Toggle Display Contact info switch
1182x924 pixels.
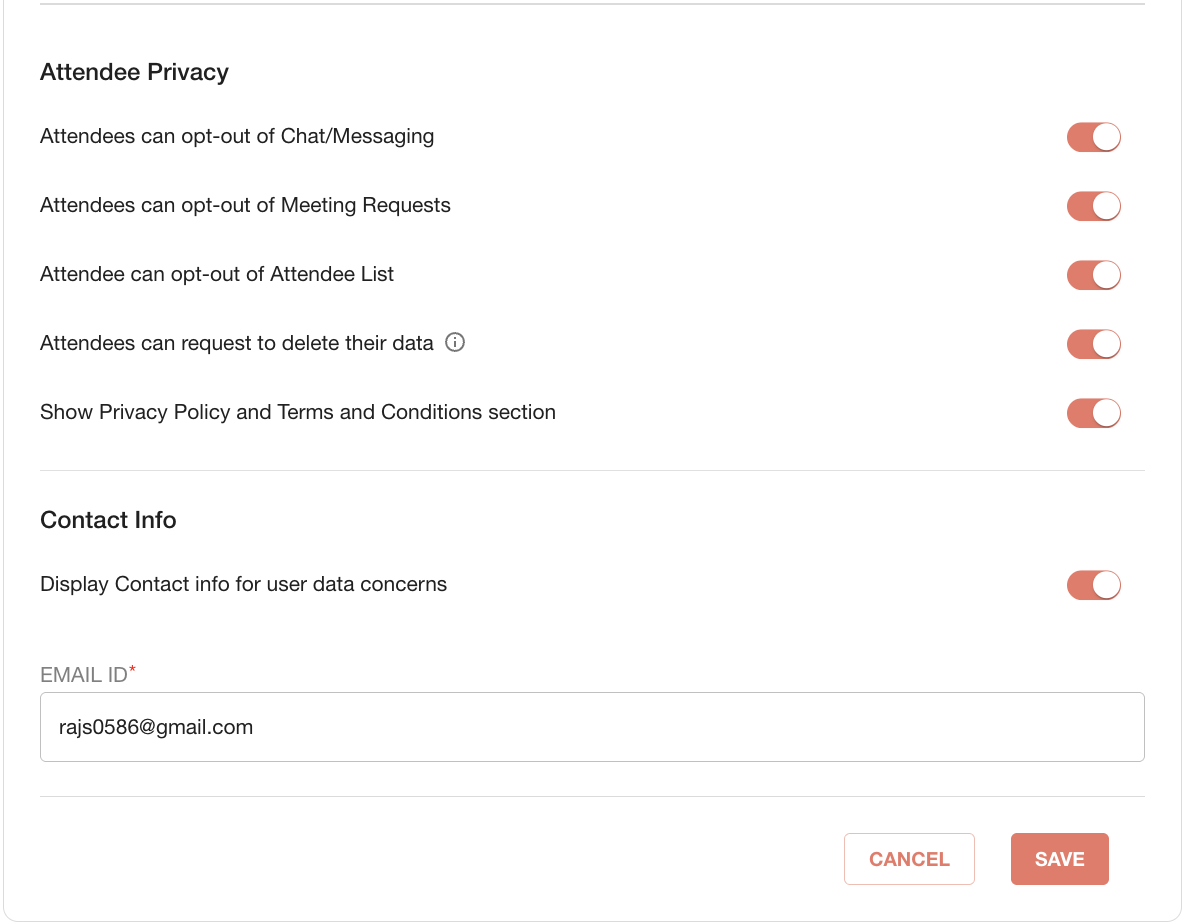(1093, 585)
